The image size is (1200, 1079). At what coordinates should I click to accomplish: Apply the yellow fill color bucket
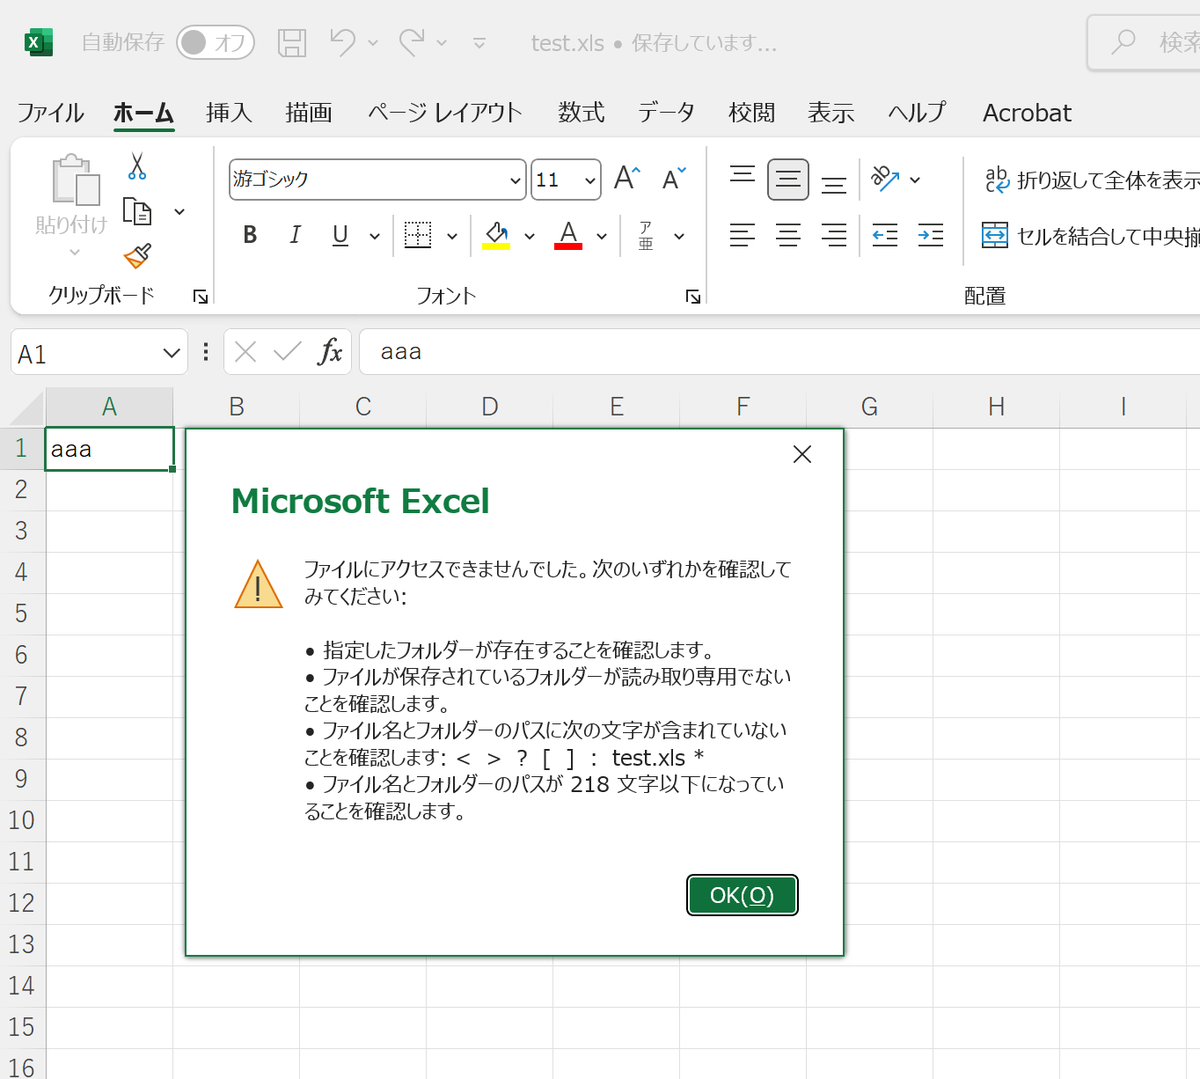[497, 235]
